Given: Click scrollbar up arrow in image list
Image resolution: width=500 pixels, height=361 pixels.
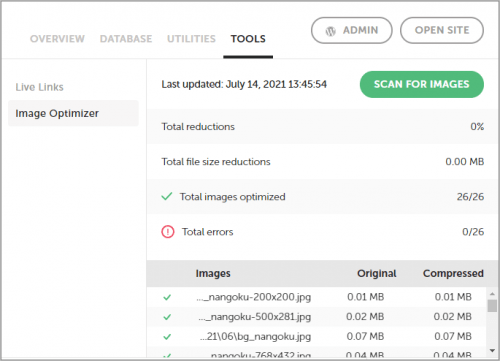Looking at the screenshot, I should point(492,294).
